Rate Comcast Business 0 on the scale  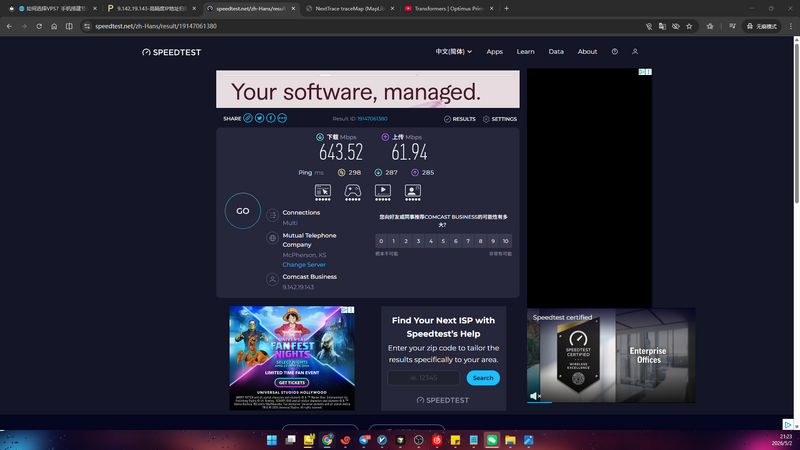coord(381,241)
